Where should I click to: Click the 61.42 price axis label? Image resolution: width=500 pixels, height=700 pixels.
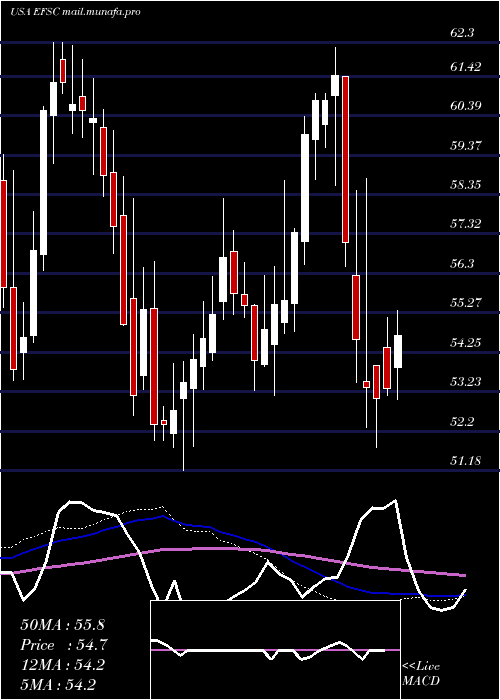point(466,67)
